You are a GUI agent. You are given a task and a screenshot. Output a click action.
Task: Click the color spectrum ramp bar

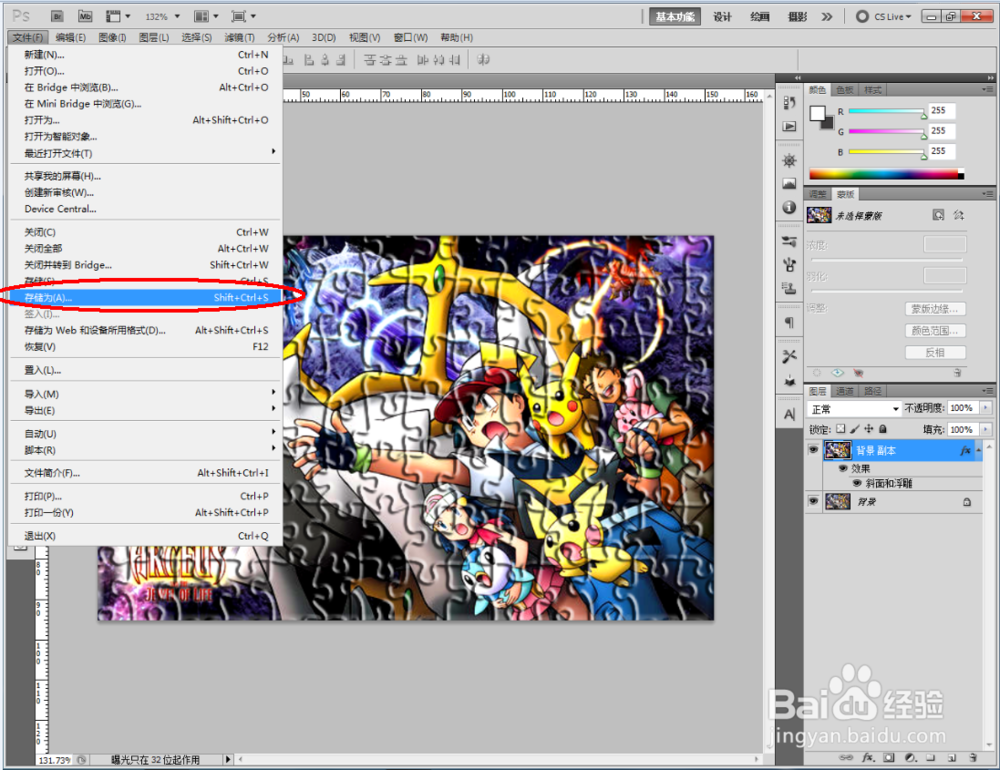coord(886,174)
